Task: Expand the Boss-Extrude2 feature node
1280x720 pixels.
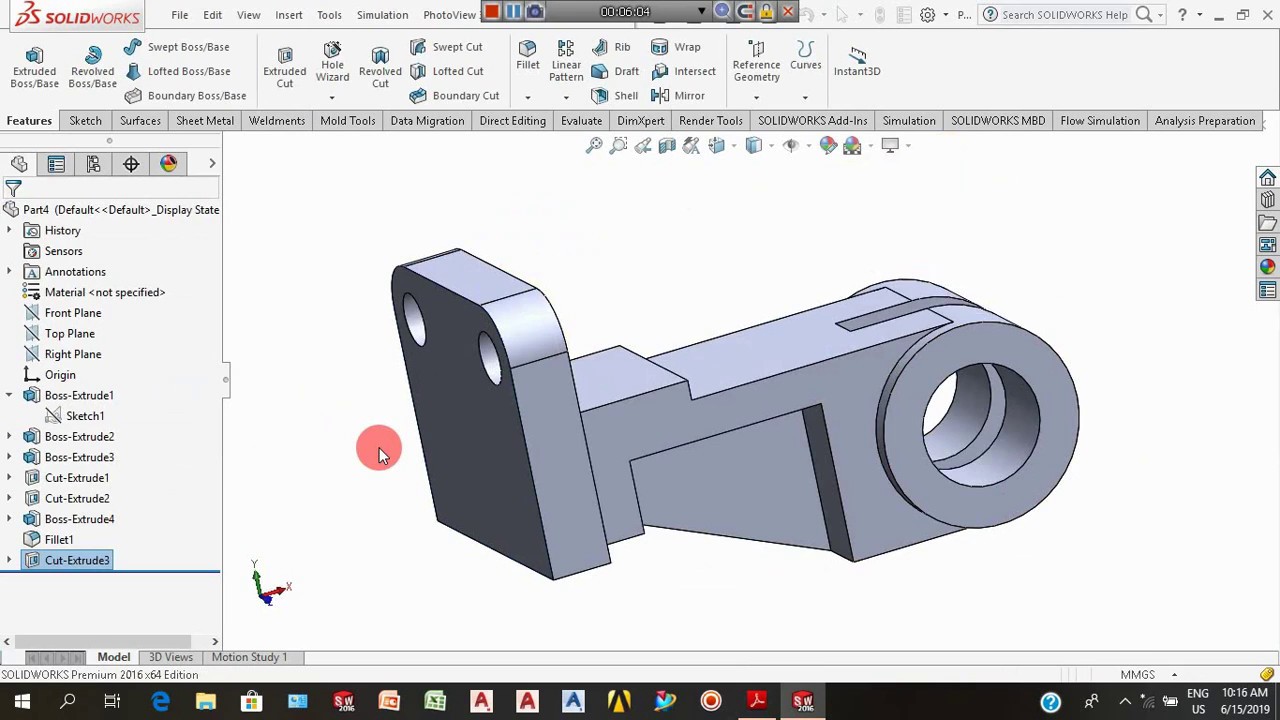Action: [x=9, y=437]
